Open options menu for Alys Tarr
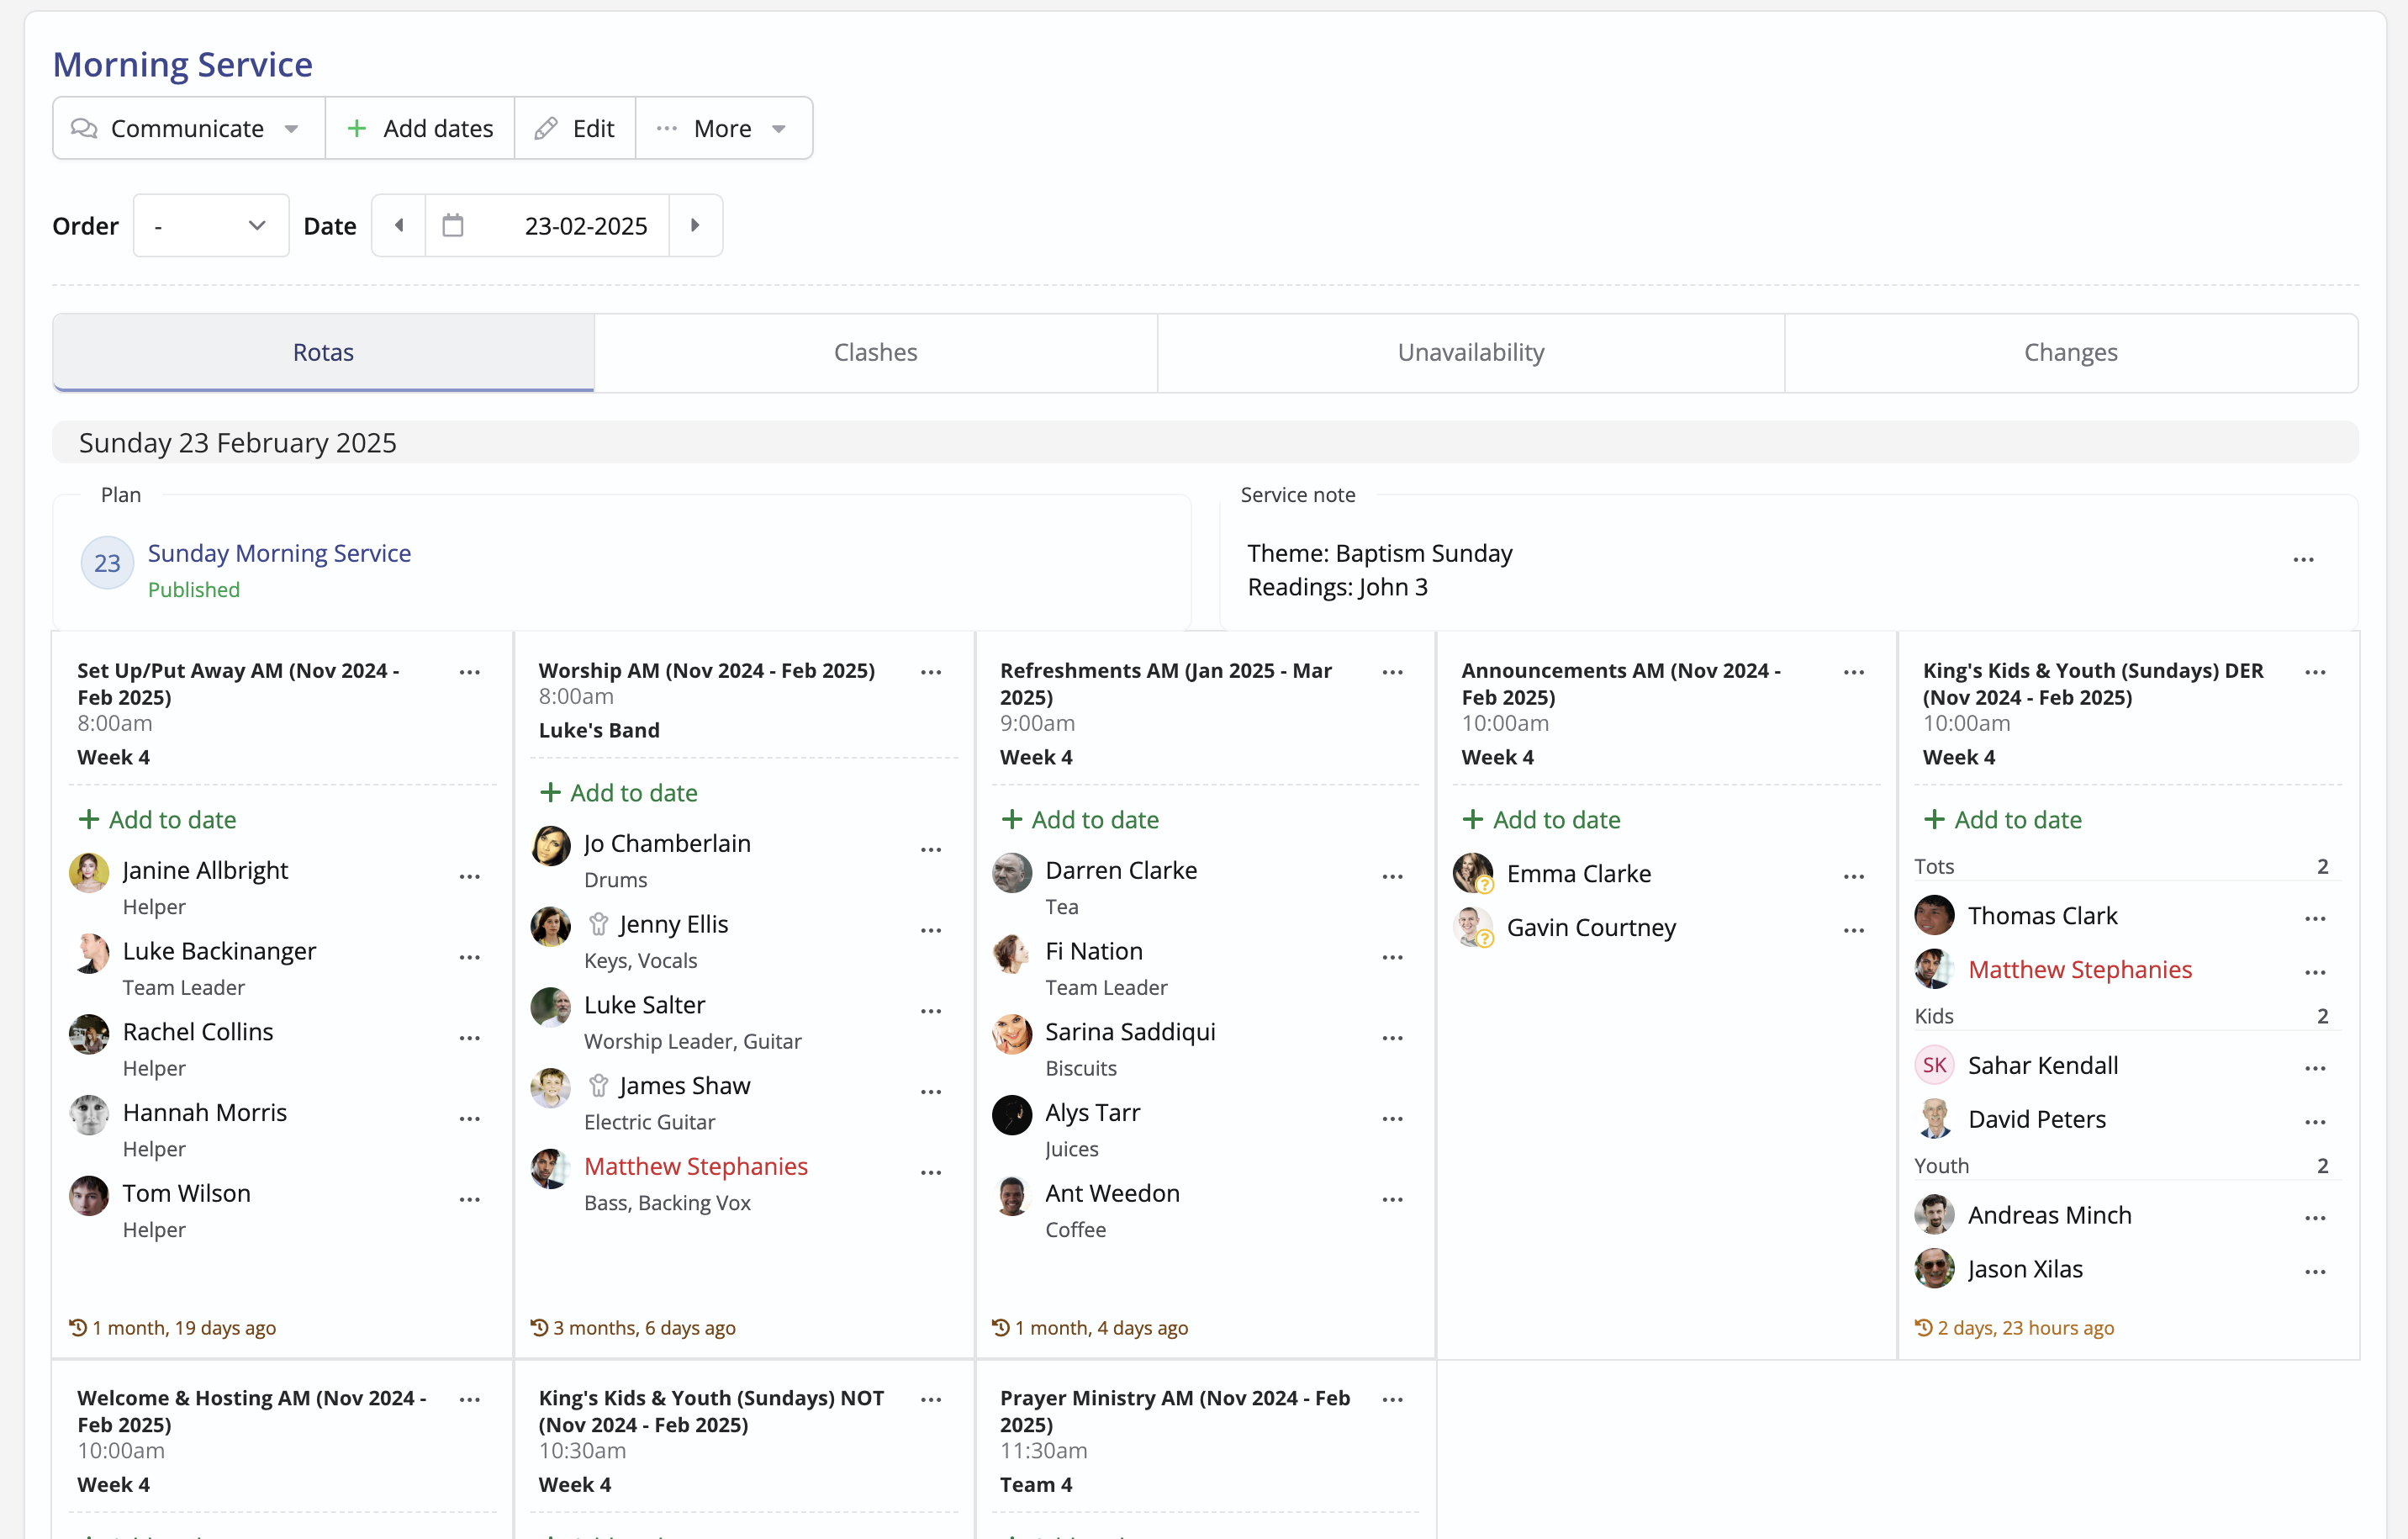The image size is (2408, 1539). click(1392, 1119)
